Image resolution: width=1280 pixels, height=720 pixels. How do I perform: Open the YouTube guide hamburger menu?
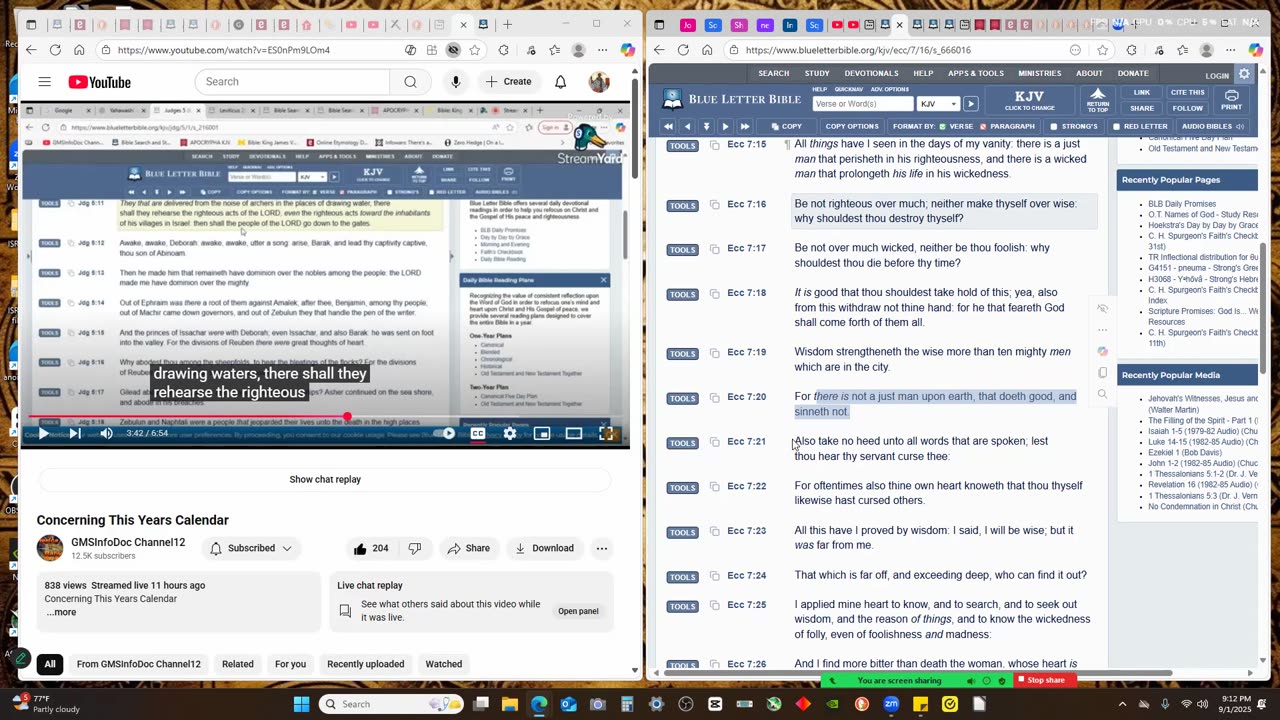45,82
